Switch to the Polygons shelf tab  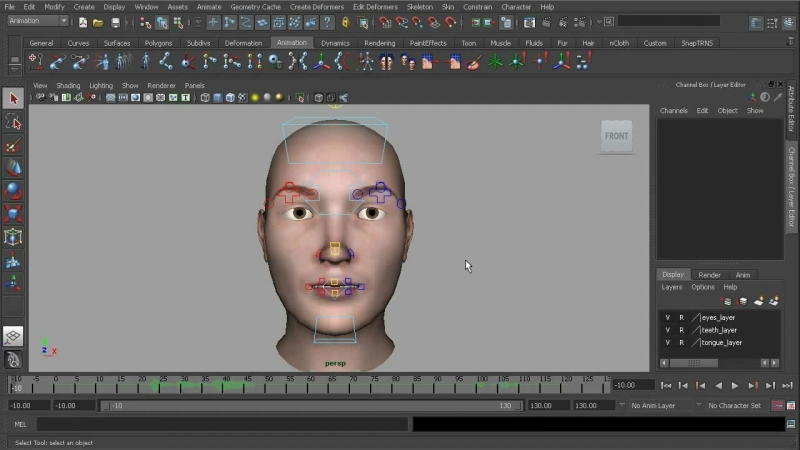point(158,43)
